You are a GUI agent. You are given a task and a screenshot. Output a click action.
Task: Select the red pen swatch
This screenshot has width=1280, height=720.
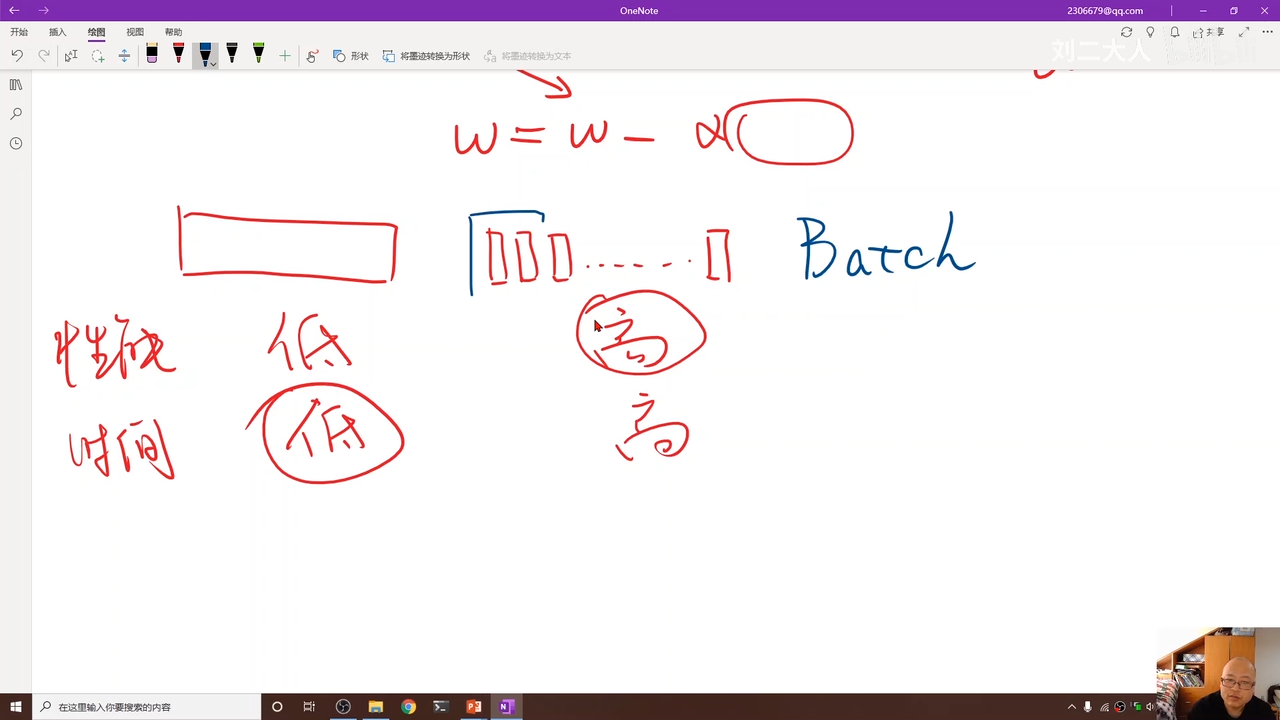(x=178, y=54)
